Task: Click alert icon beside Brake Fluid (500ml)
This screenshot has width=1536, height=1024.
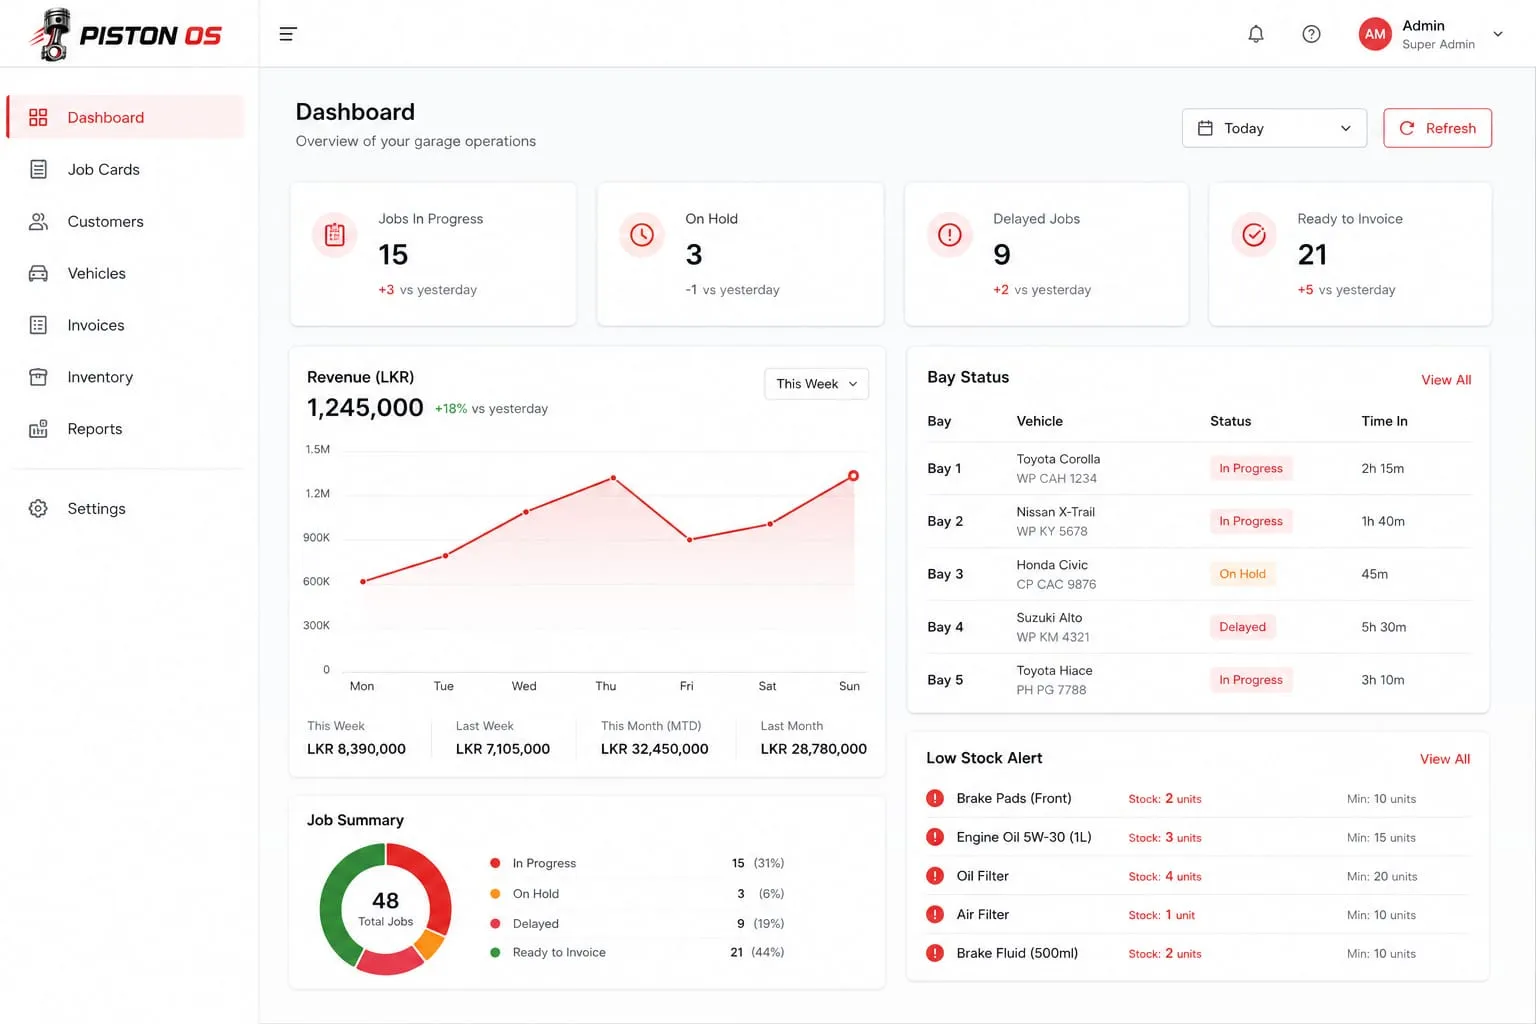Action: click(x=935, y=953)
